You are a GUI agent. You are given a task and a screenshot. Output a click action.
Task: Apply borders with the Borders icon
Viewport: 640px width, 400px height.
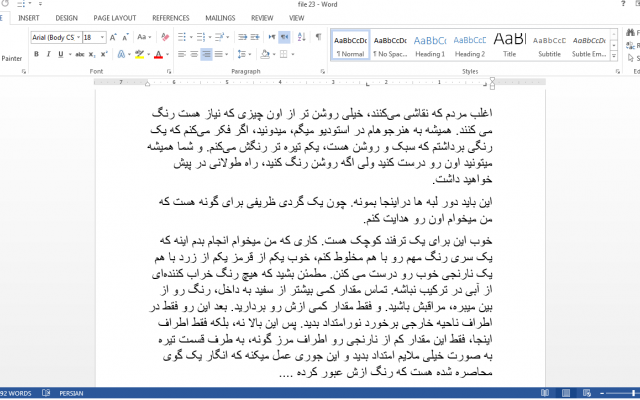[284, 54]
